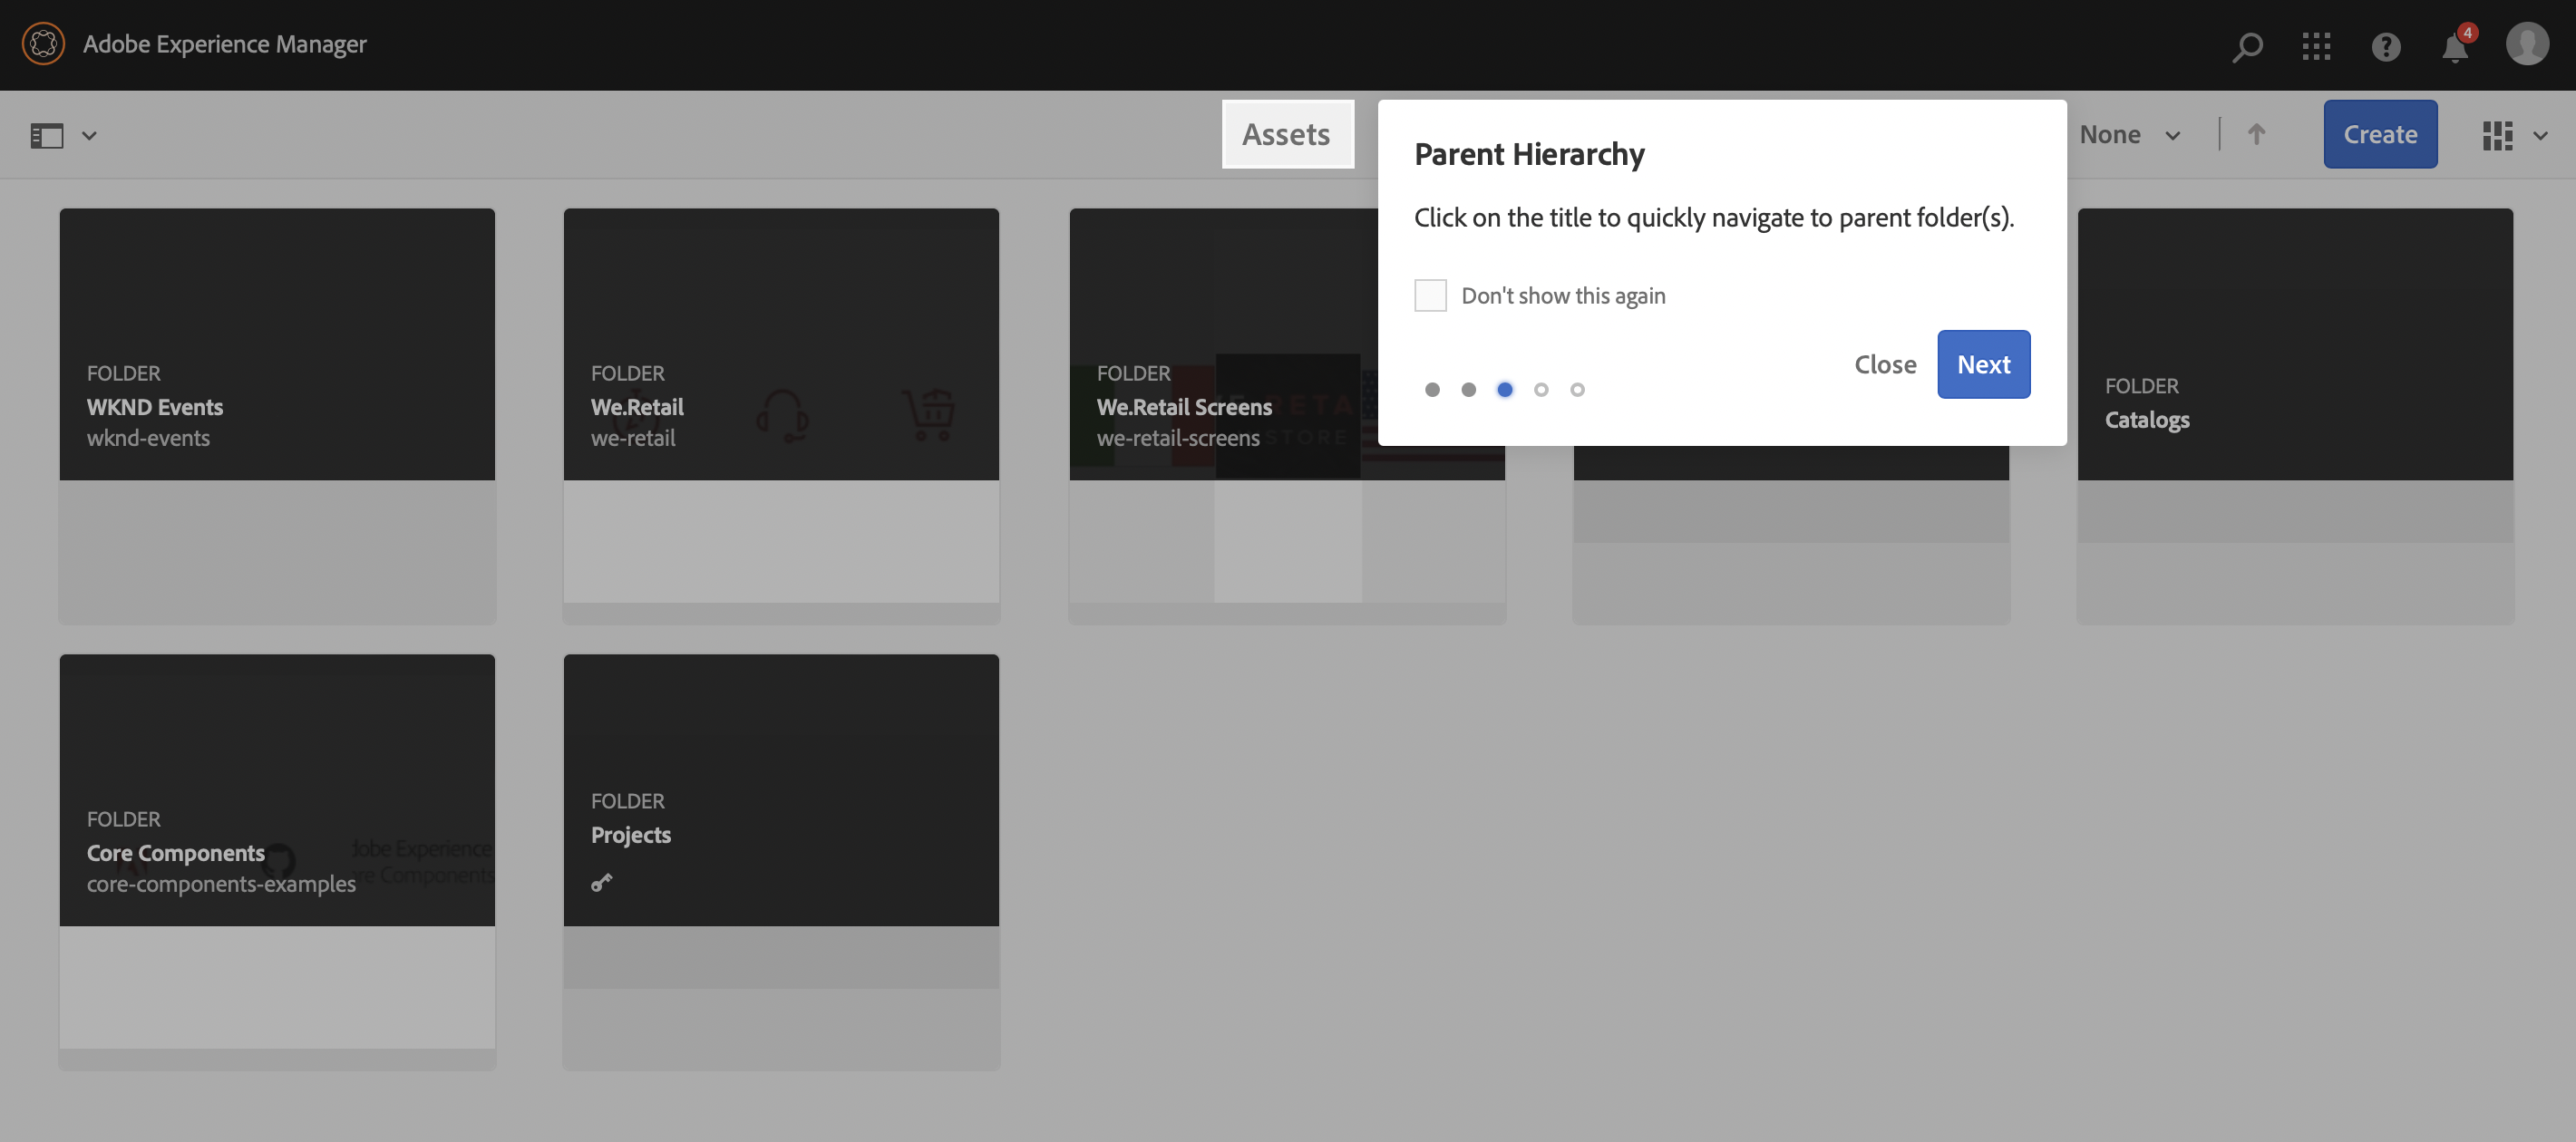Click the Assets breadcrumb title
The image size is (2576, 1142).
click(1286, 134)
